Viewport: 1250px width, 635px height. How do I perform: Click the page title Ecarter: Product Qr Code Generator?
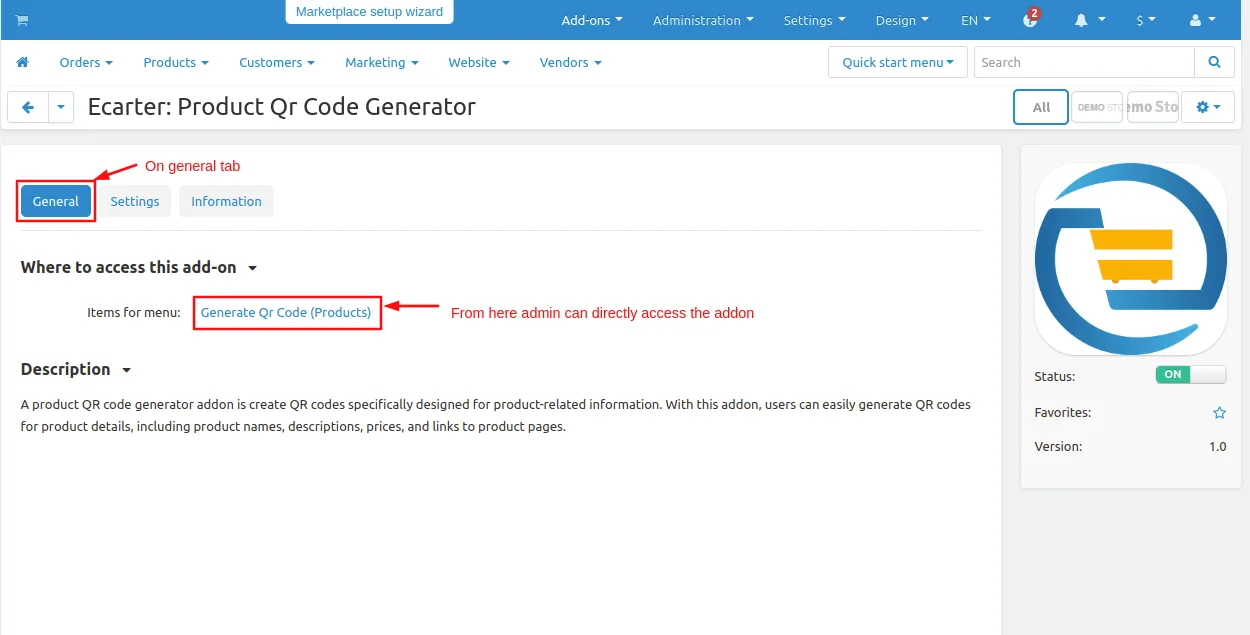pyautogui.click(x=282, y=106)
